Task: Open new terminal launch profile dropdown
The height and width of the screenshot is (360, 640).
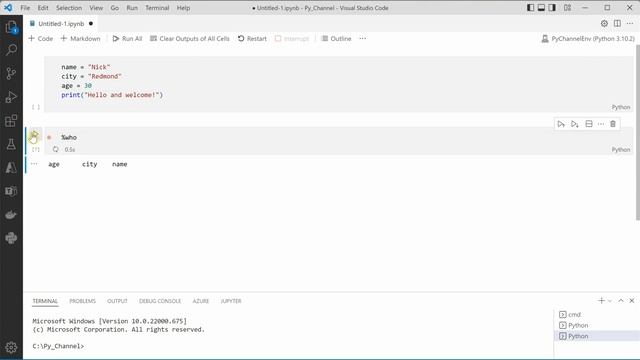Action: click(610, 301)
